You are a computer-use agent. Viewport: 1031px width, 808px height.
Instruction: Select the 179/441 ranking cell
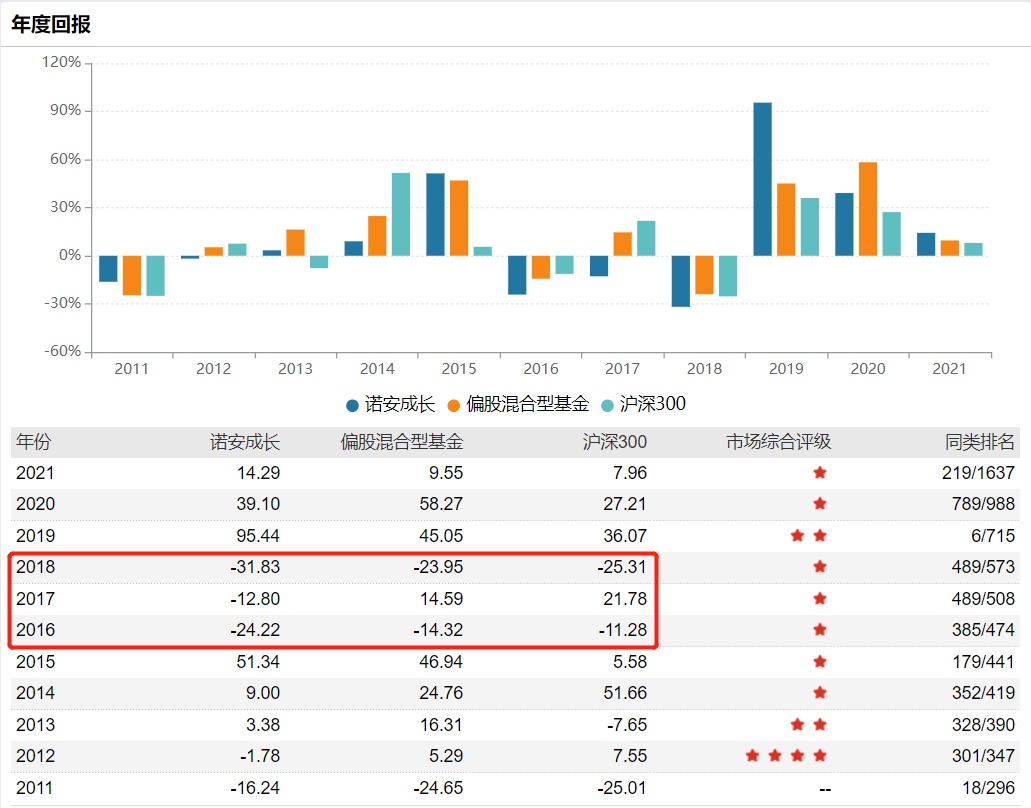984,661
